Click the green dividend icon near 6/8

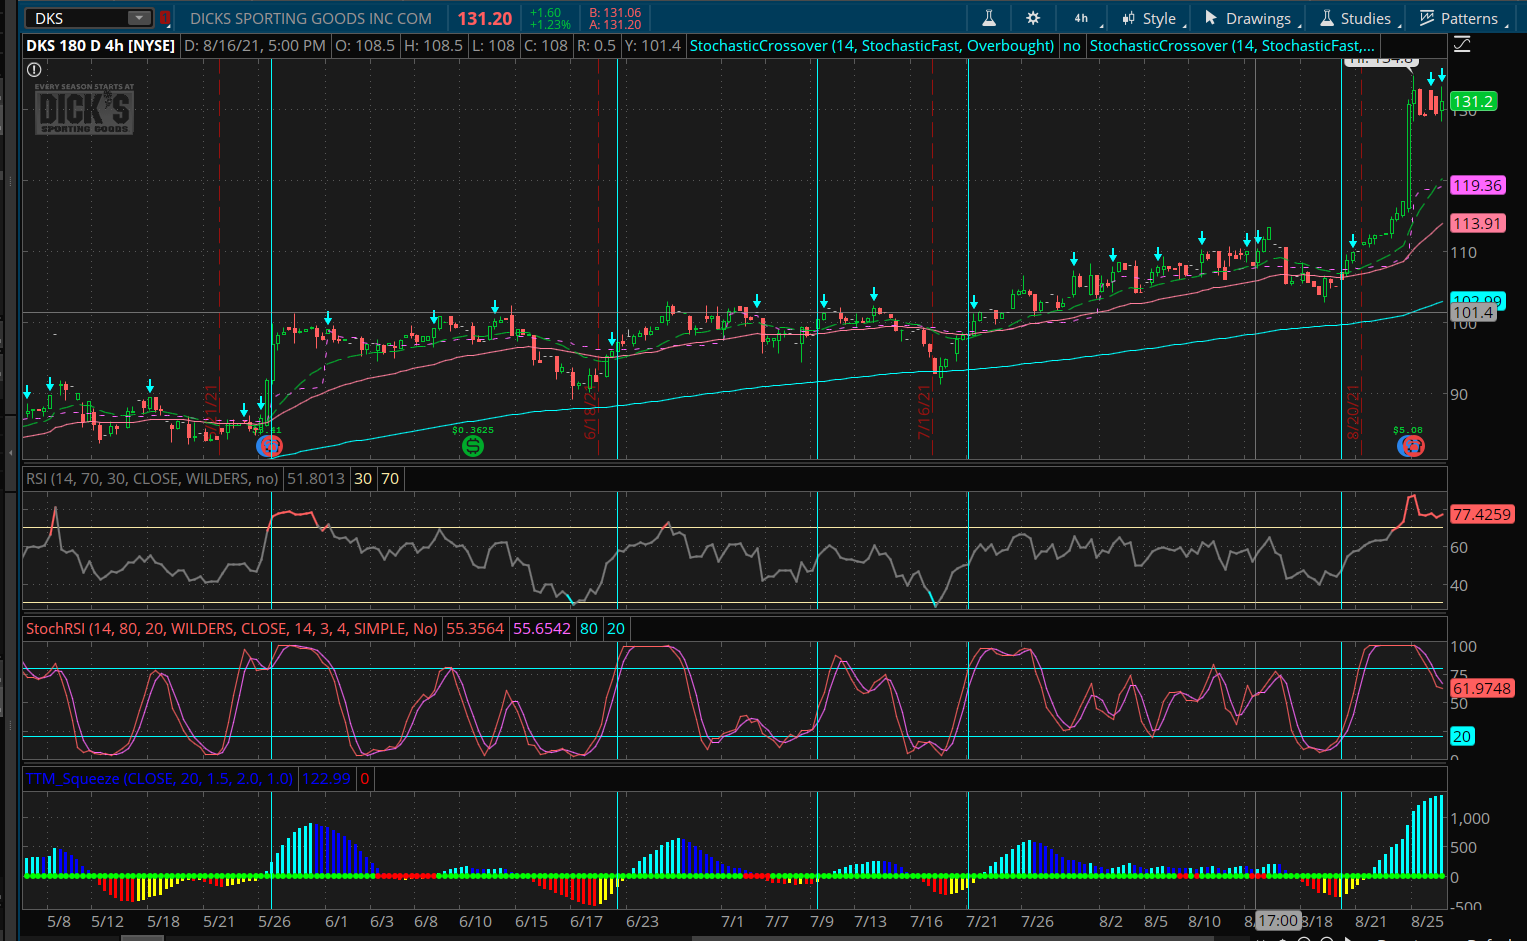[473, 446]
